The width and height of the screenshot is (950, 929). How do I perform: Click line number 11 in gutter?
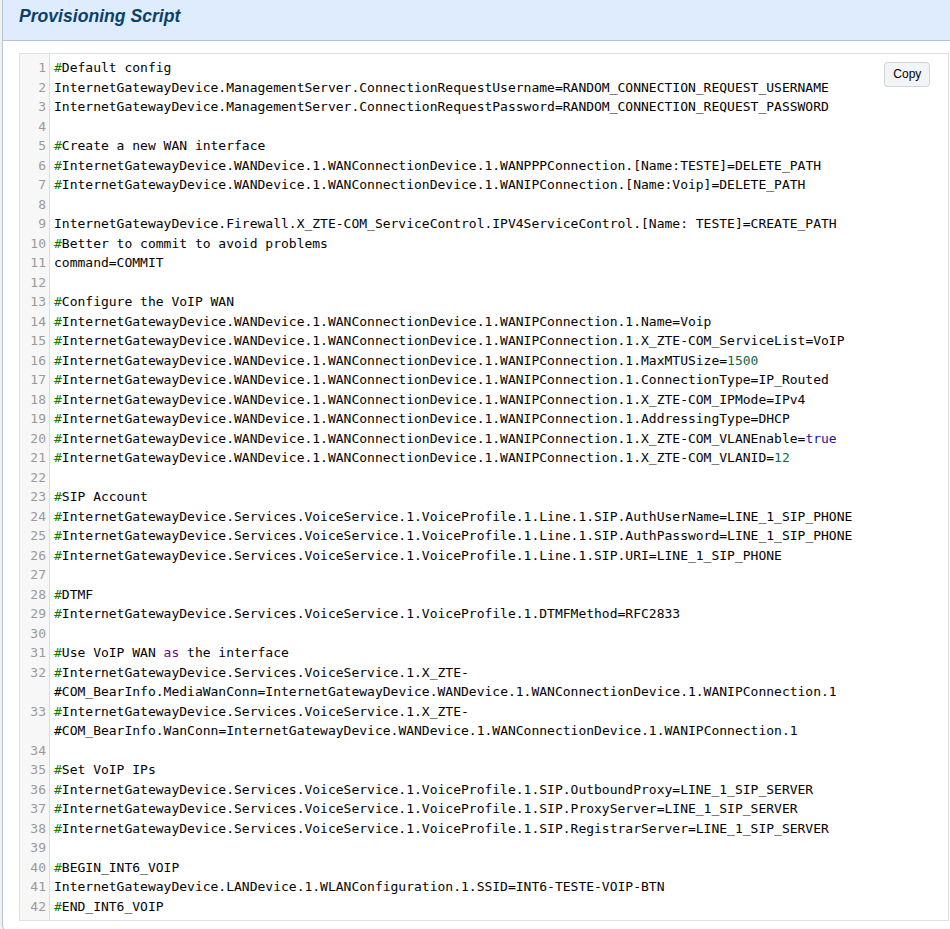click(x=38, y=263)
